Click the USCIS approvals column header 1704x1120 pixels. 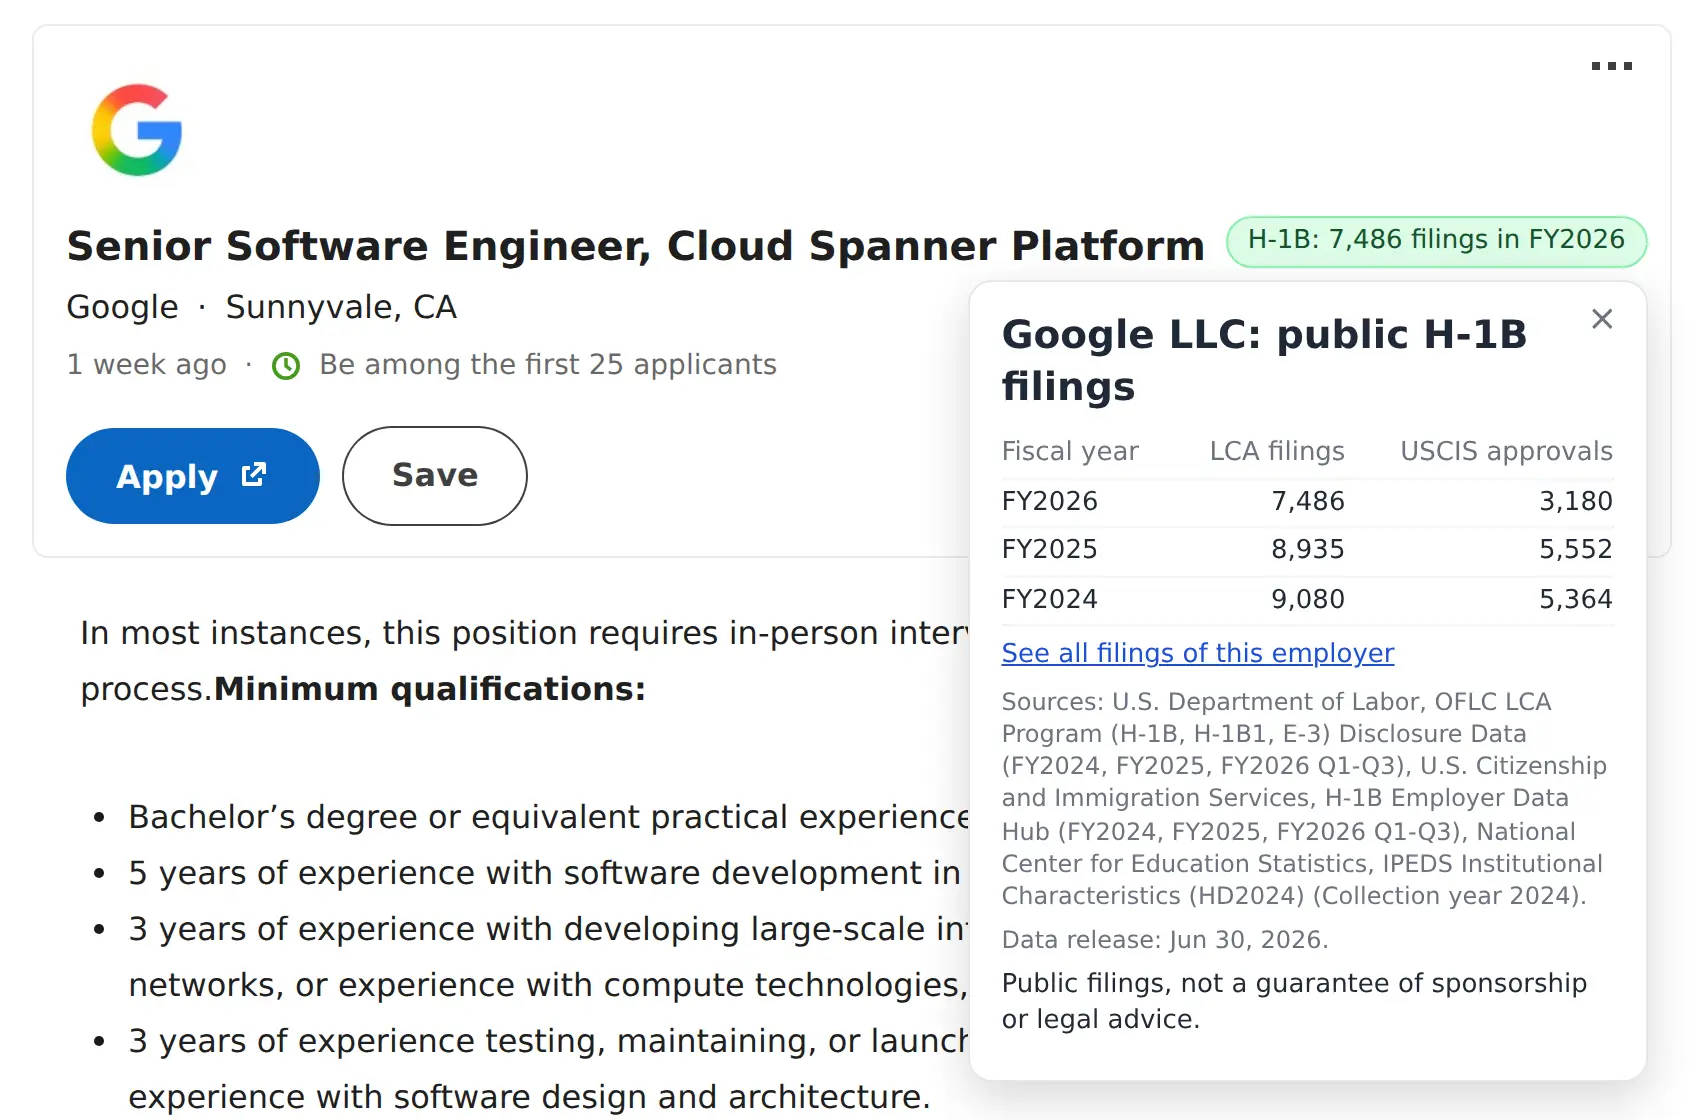(1506, 451)
